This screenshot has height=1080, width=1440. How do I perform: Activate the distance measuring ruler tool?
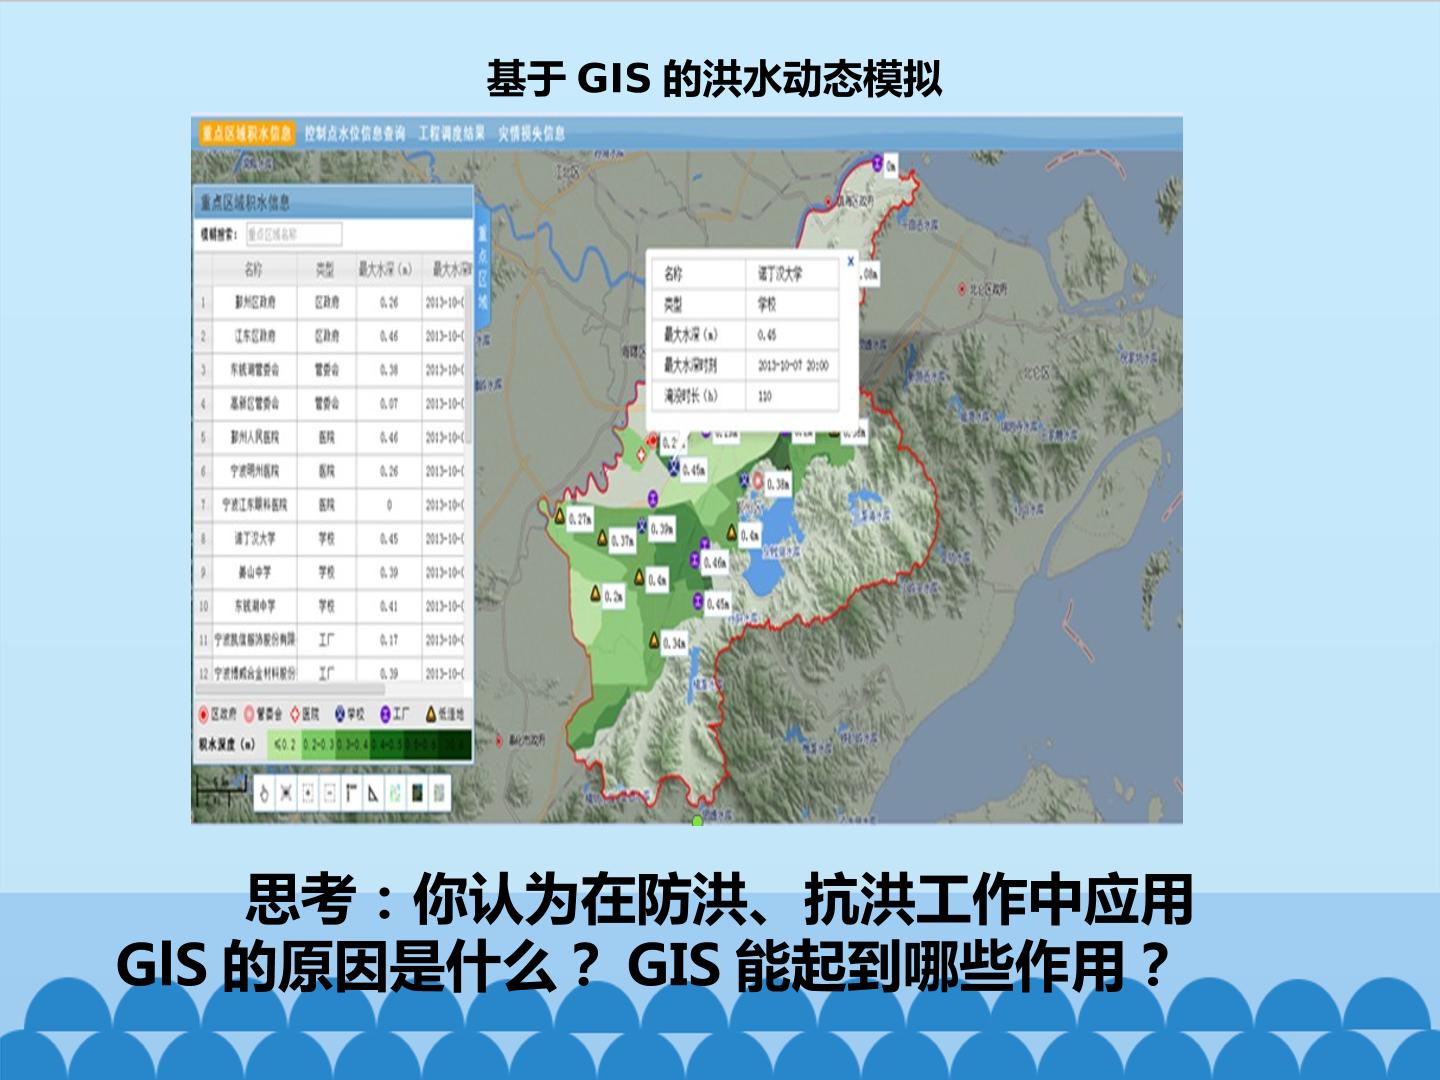[x=351, y=793]
